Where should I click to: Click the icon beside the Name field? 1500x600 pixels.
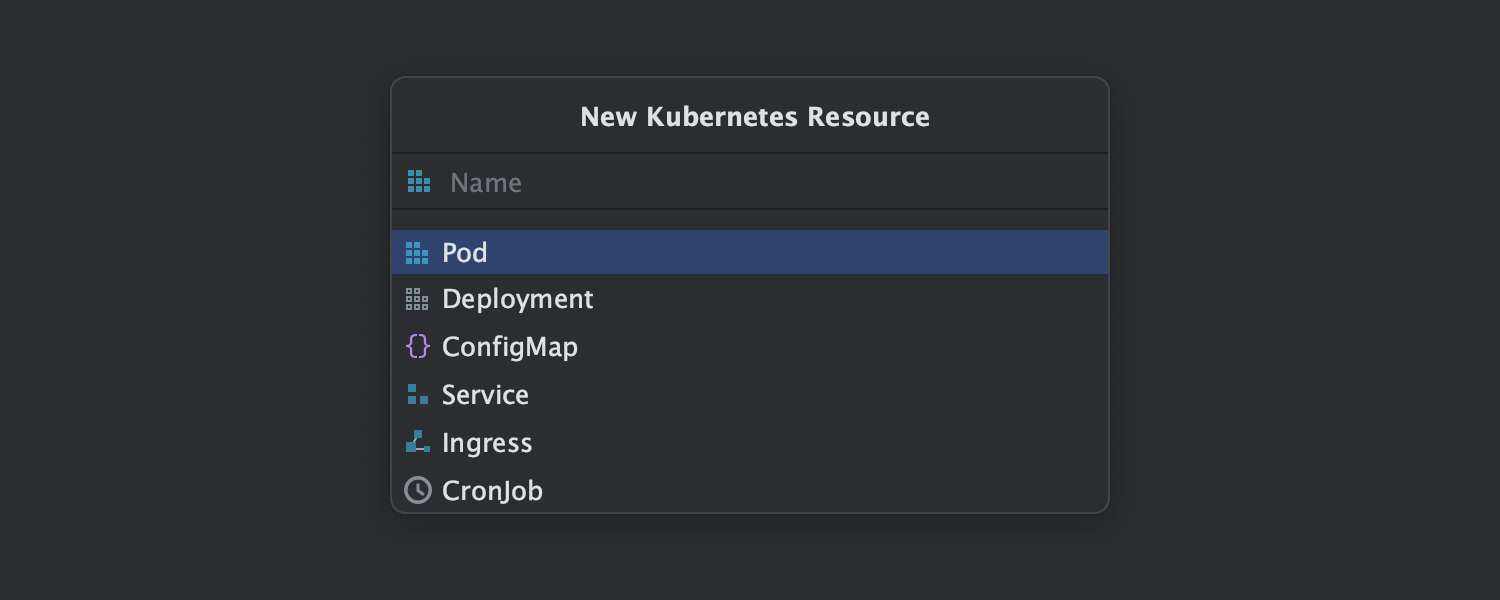pos(418,181)
